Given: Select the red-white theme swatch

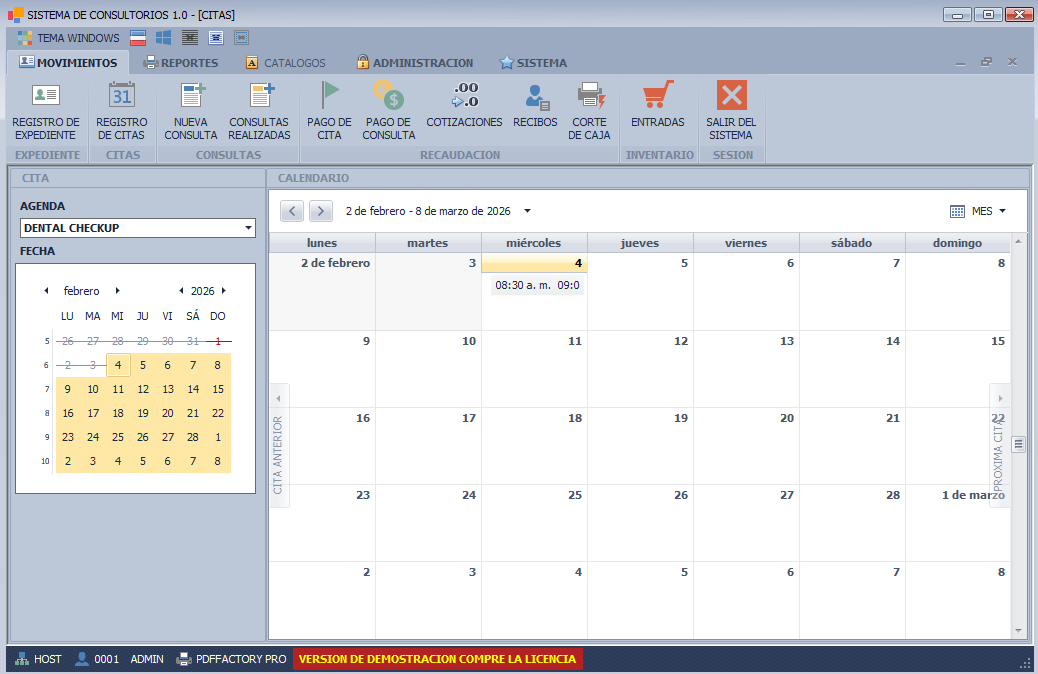Looking at the screenshot, I should click(137, 37).
